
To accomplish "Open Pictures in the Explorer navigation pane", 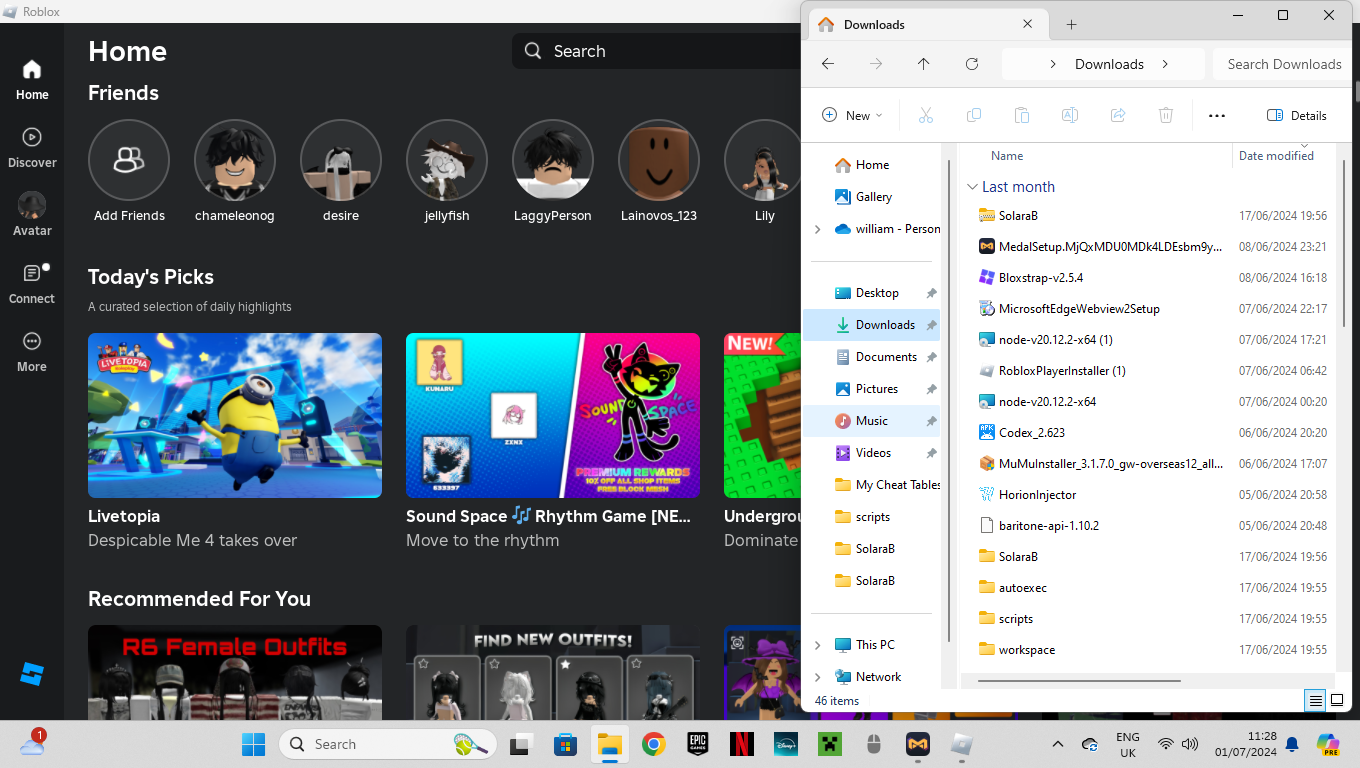I will coord(873,389).
